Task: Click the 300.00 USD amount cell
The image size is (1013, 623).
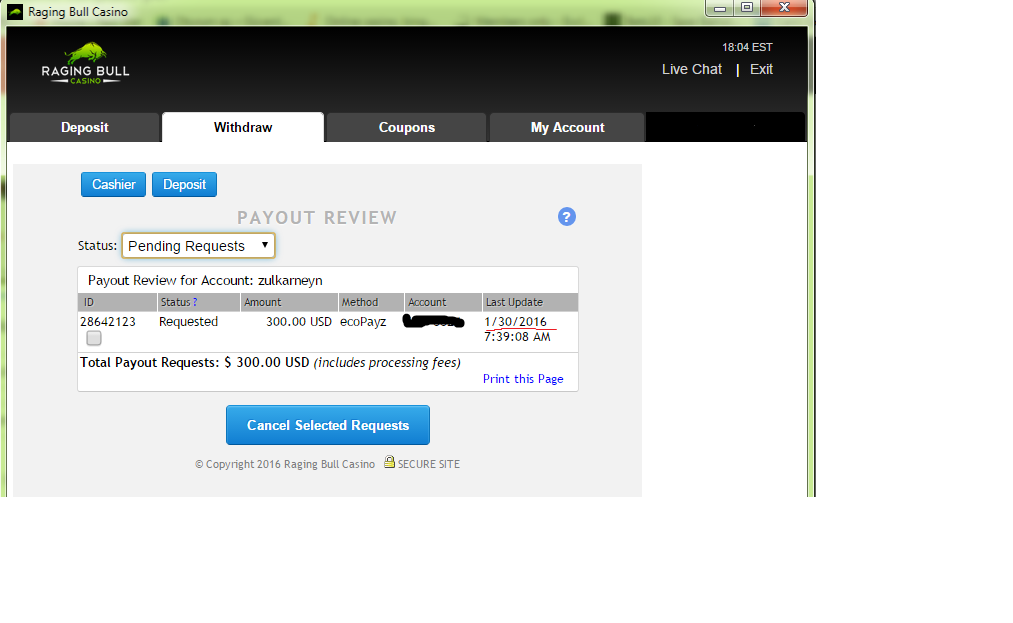Action: point(298,321)
